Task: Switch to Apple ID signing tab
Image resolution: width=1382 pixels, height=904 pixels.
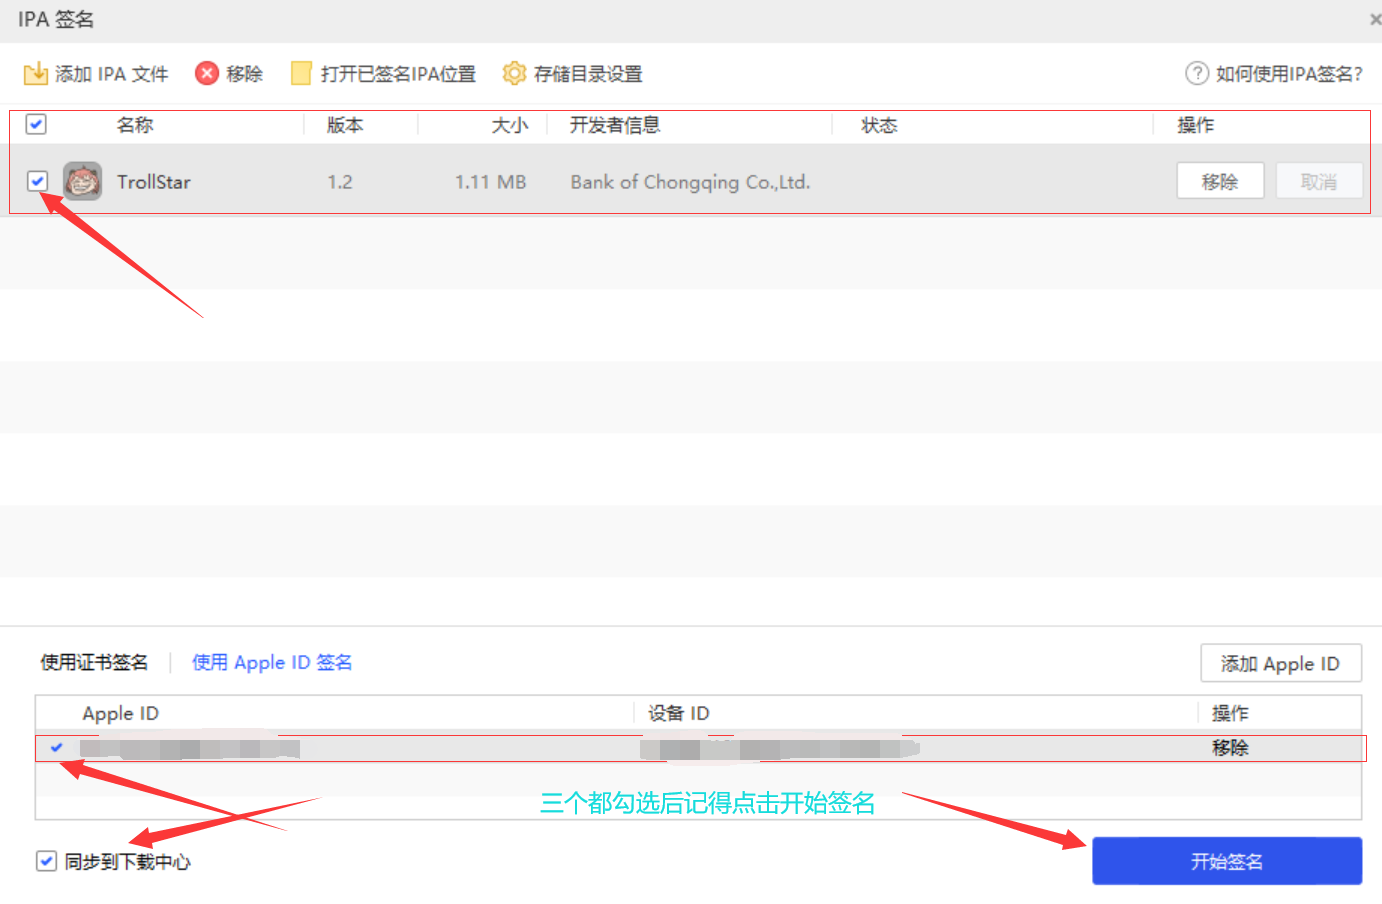Action: pos(272,662)
